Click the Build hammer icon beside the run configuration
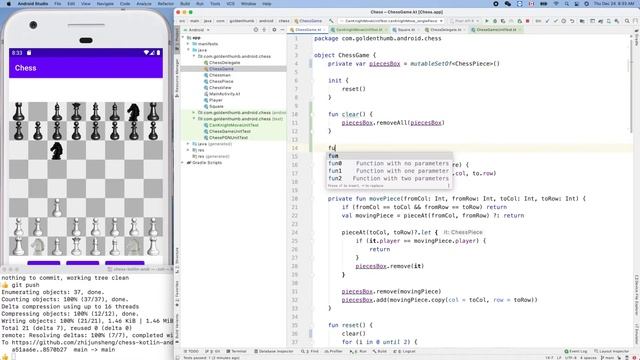This screenshot has height=360, width=640. [x=331, y=21]
